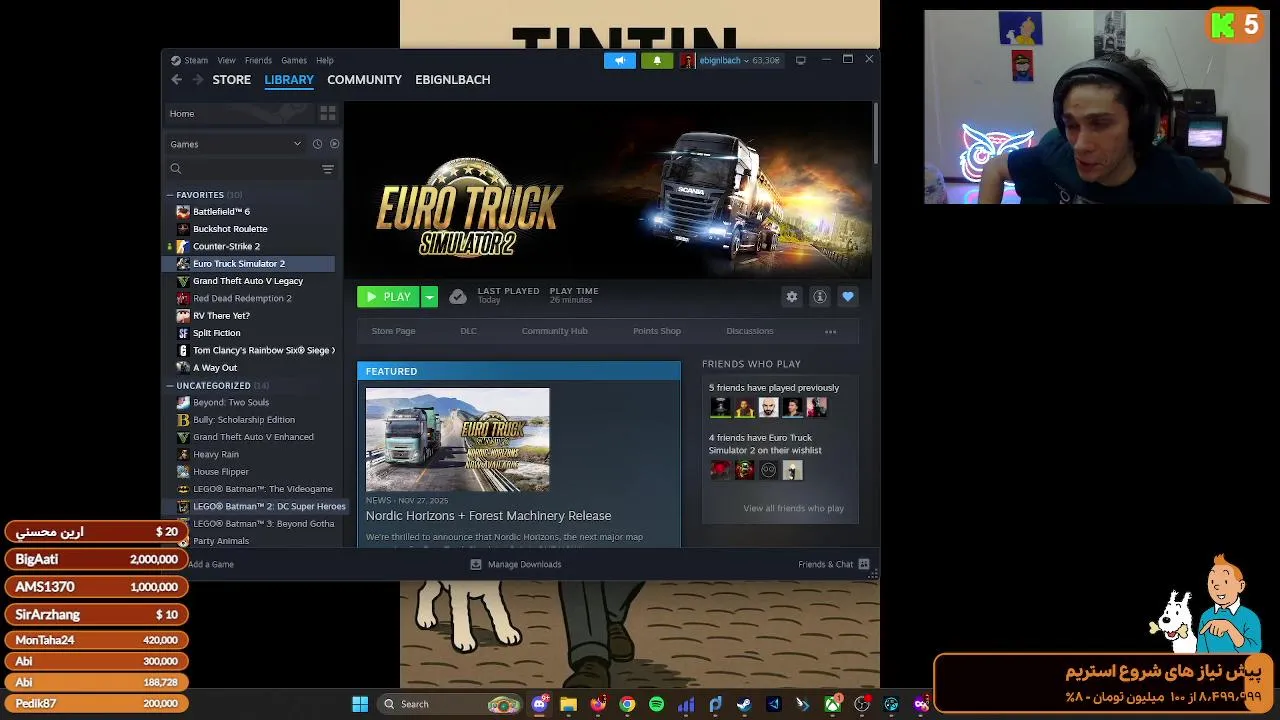
Task: Open the Help menu
Action: [x=325, y=60]
